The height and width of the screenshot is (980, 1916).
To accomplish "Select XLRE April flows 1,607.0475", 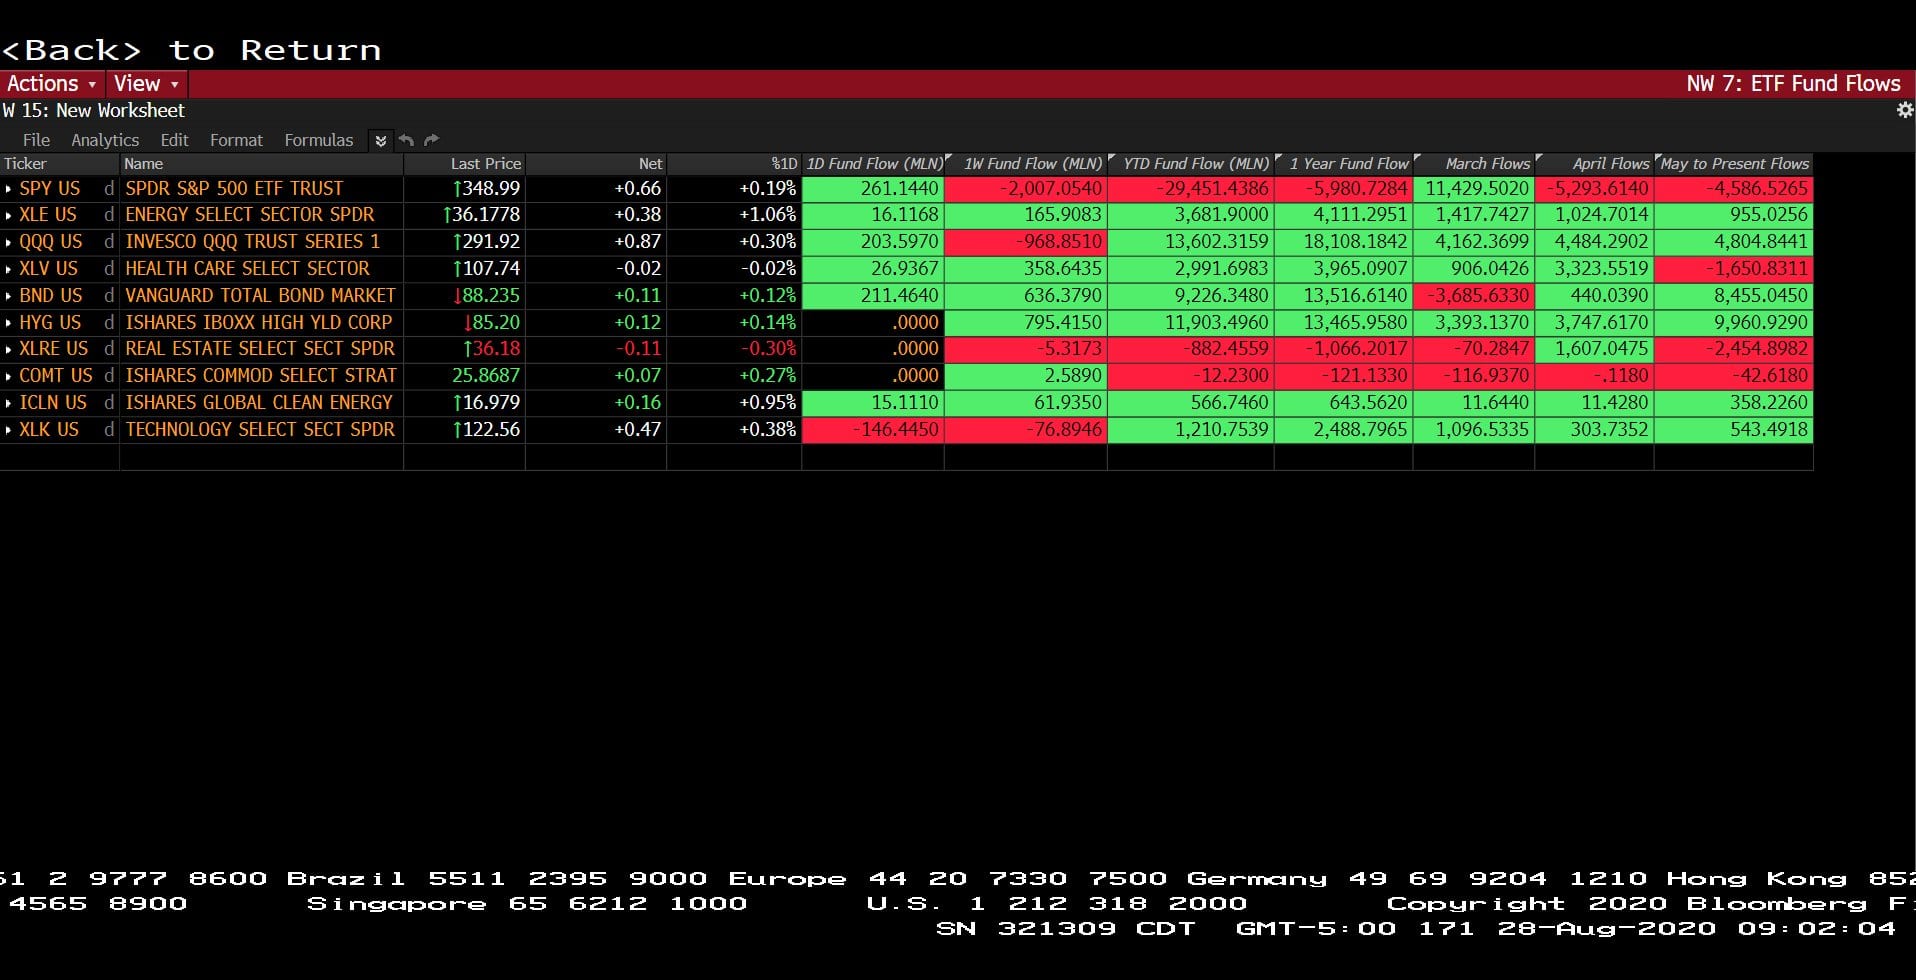I will (x=1595, y=349).
